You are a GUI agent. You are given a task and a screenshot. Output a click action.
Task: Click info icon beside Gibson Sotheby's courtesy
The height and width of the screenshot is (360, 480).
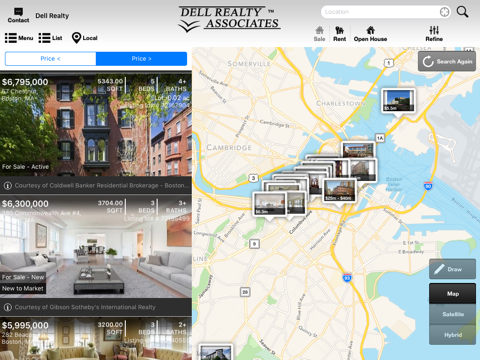point(8,307)
